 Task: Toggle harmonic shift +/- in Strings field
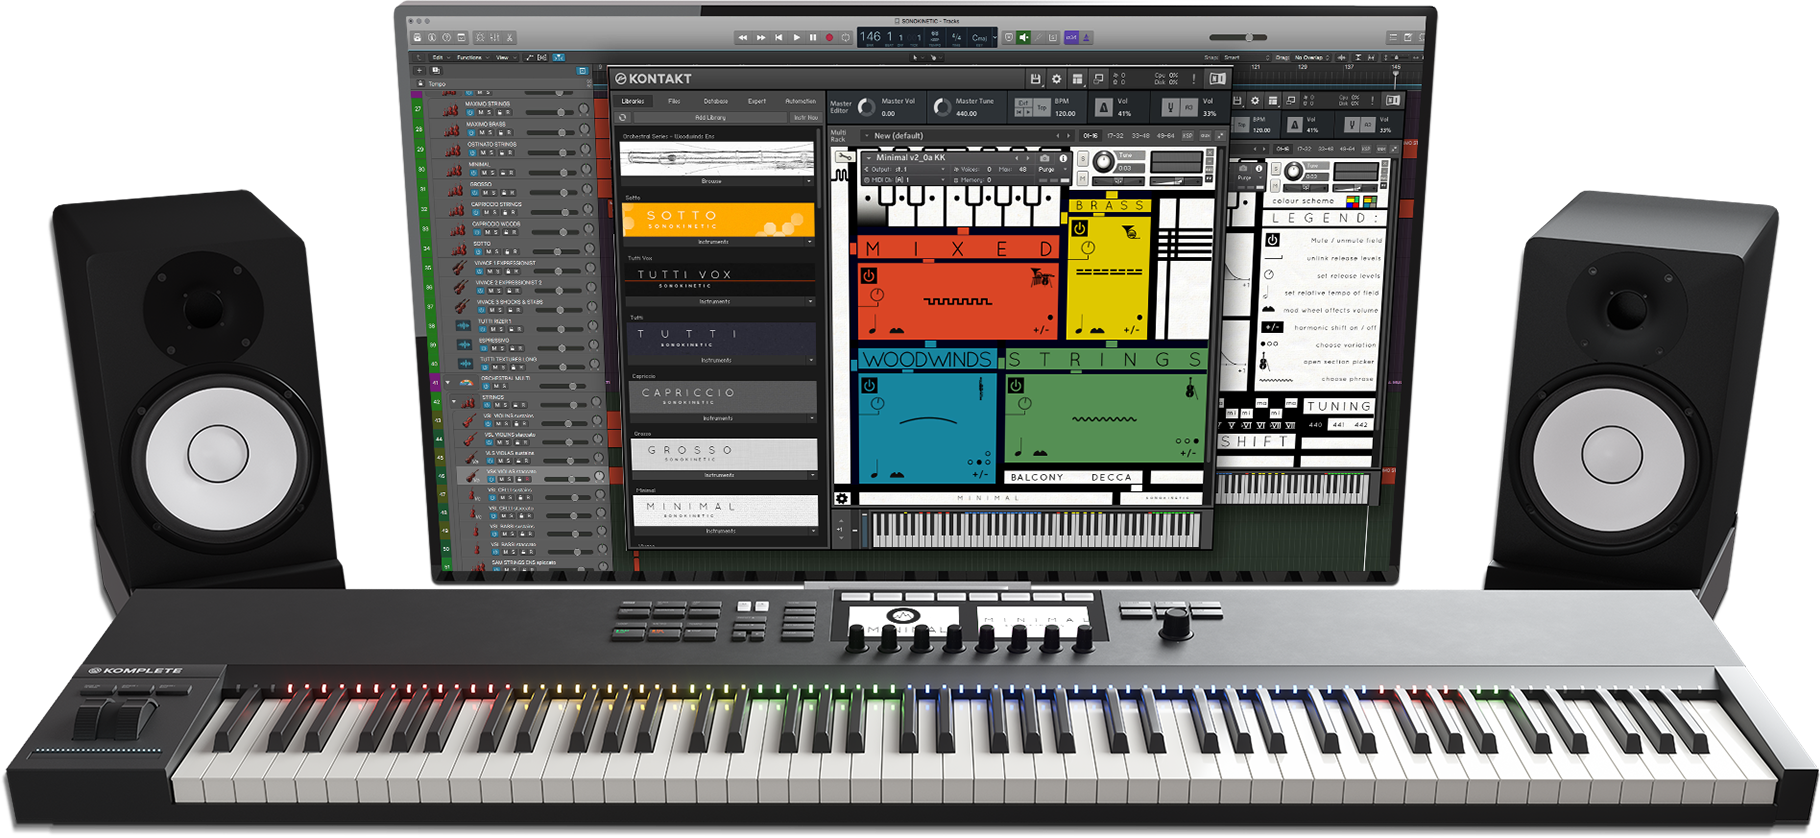point(1188,453)
